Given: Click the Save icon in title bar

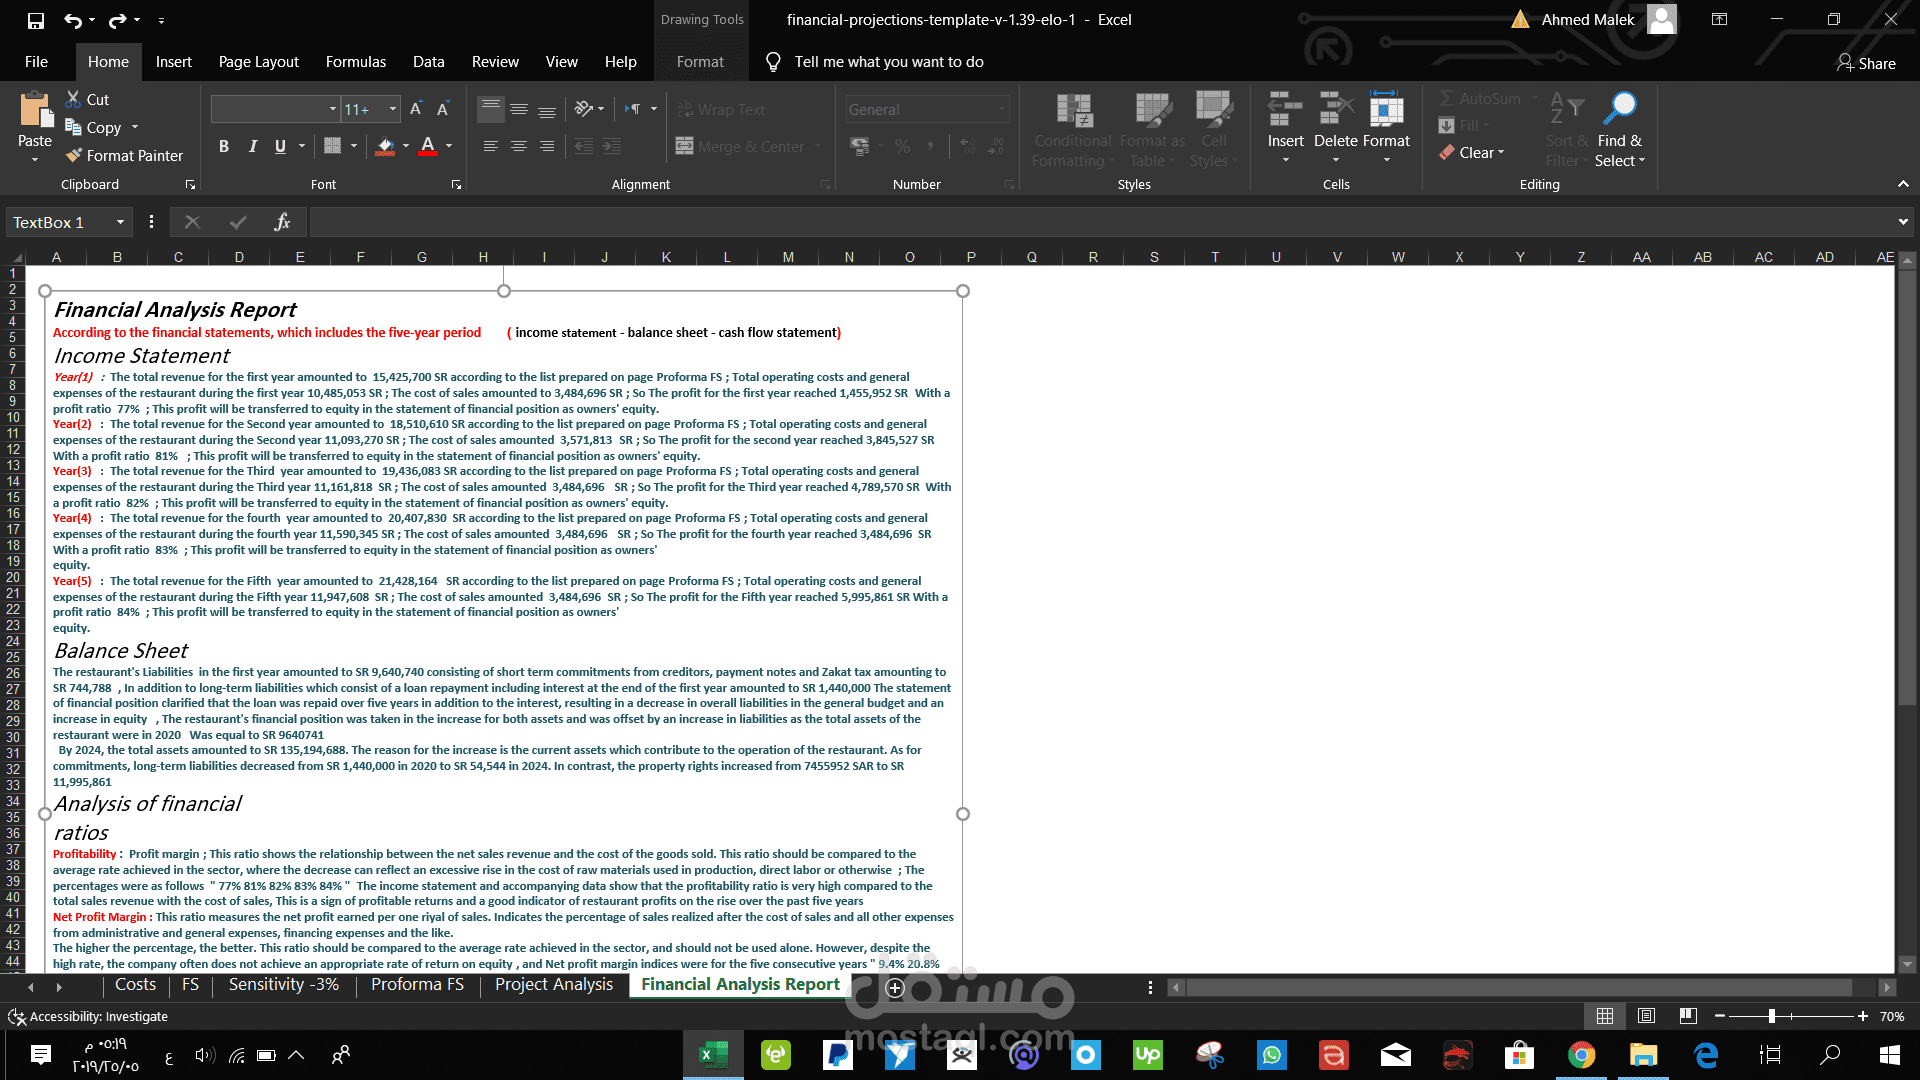Looking at the screenshot, I should pyautogui.click(x=36, y=20).
